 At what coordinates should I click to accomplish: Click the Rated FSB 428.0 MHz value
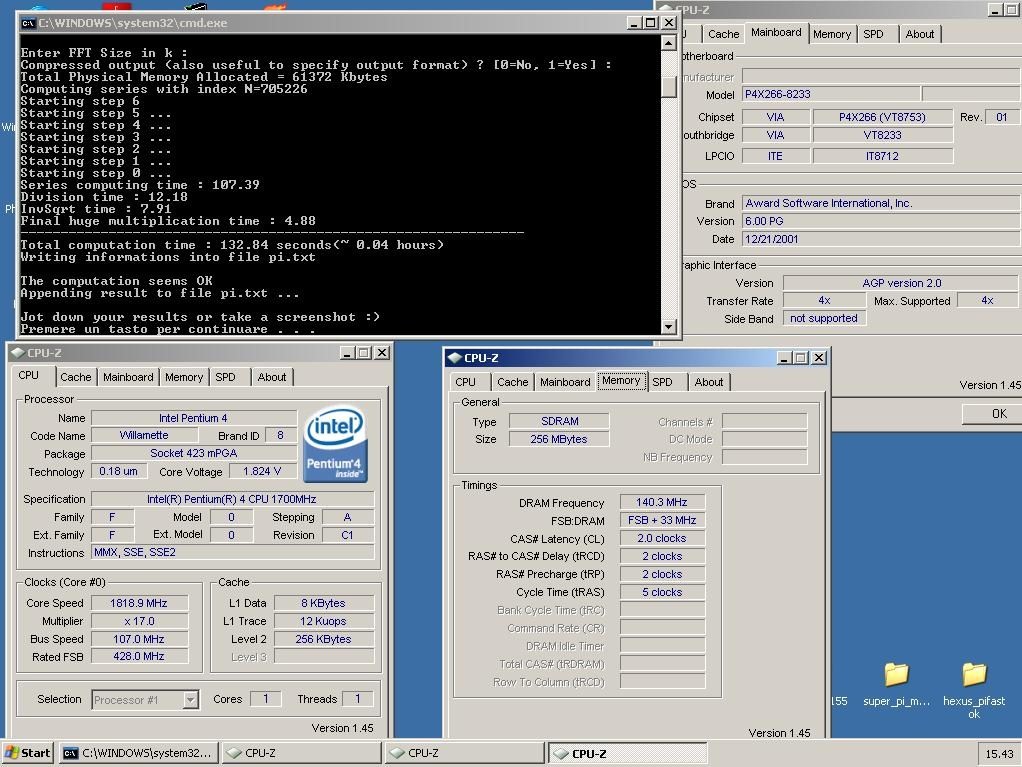(x=139, y=656)
